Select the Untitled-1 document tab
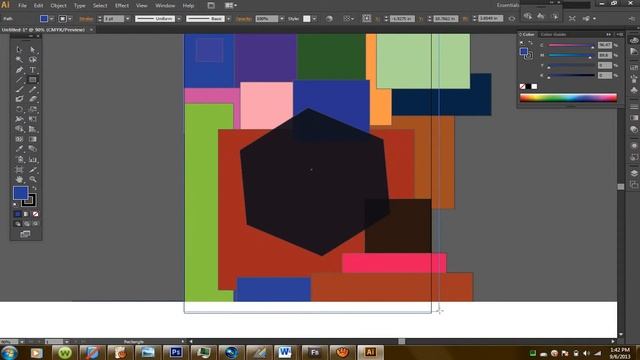The height and width of the screenshot is (360, 640). click(43, 30)
